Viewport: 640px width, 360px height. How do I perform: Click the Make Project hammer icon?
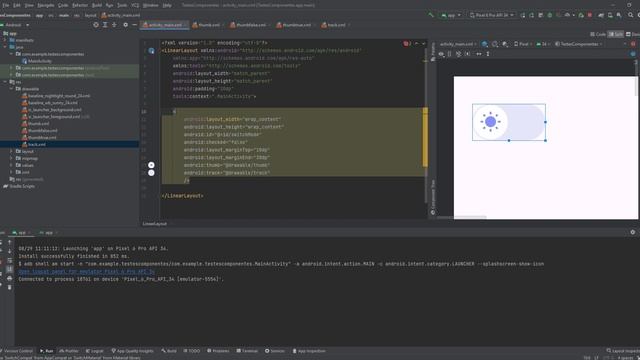[x=431, y=15]
